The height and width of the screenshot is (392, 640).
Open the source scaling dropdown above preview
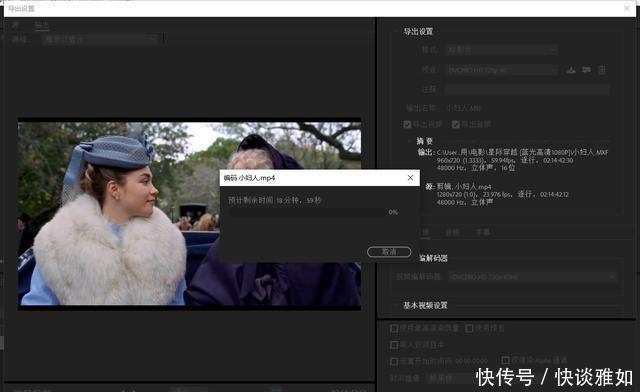click(x=100, y=39)
